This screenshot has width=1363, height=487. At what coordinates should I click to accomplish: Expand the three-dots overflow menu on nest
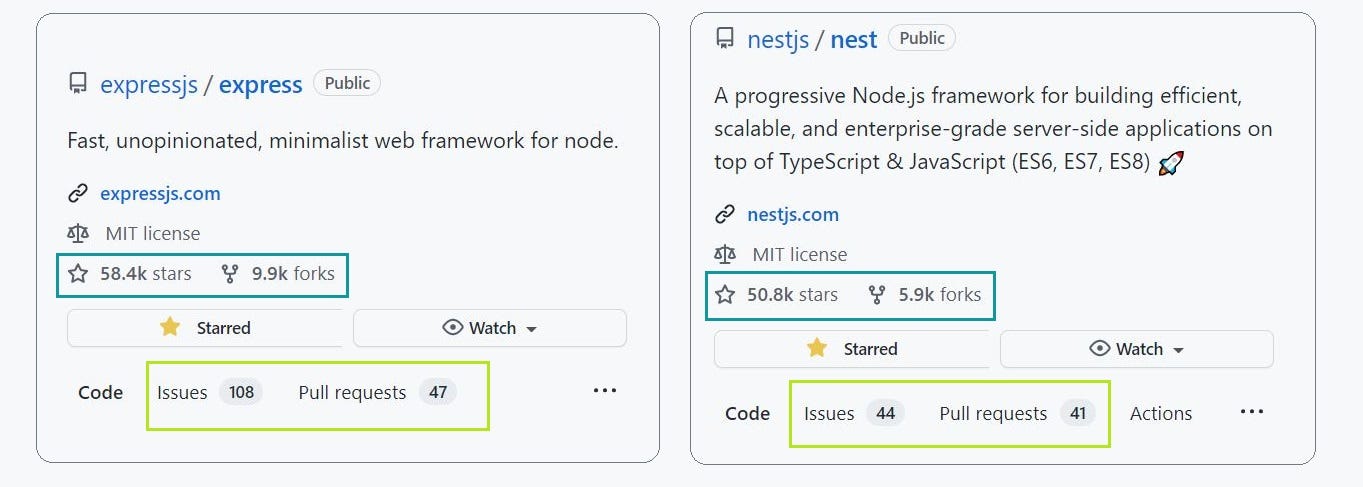pyautogui.click(x=1252, y=412)
